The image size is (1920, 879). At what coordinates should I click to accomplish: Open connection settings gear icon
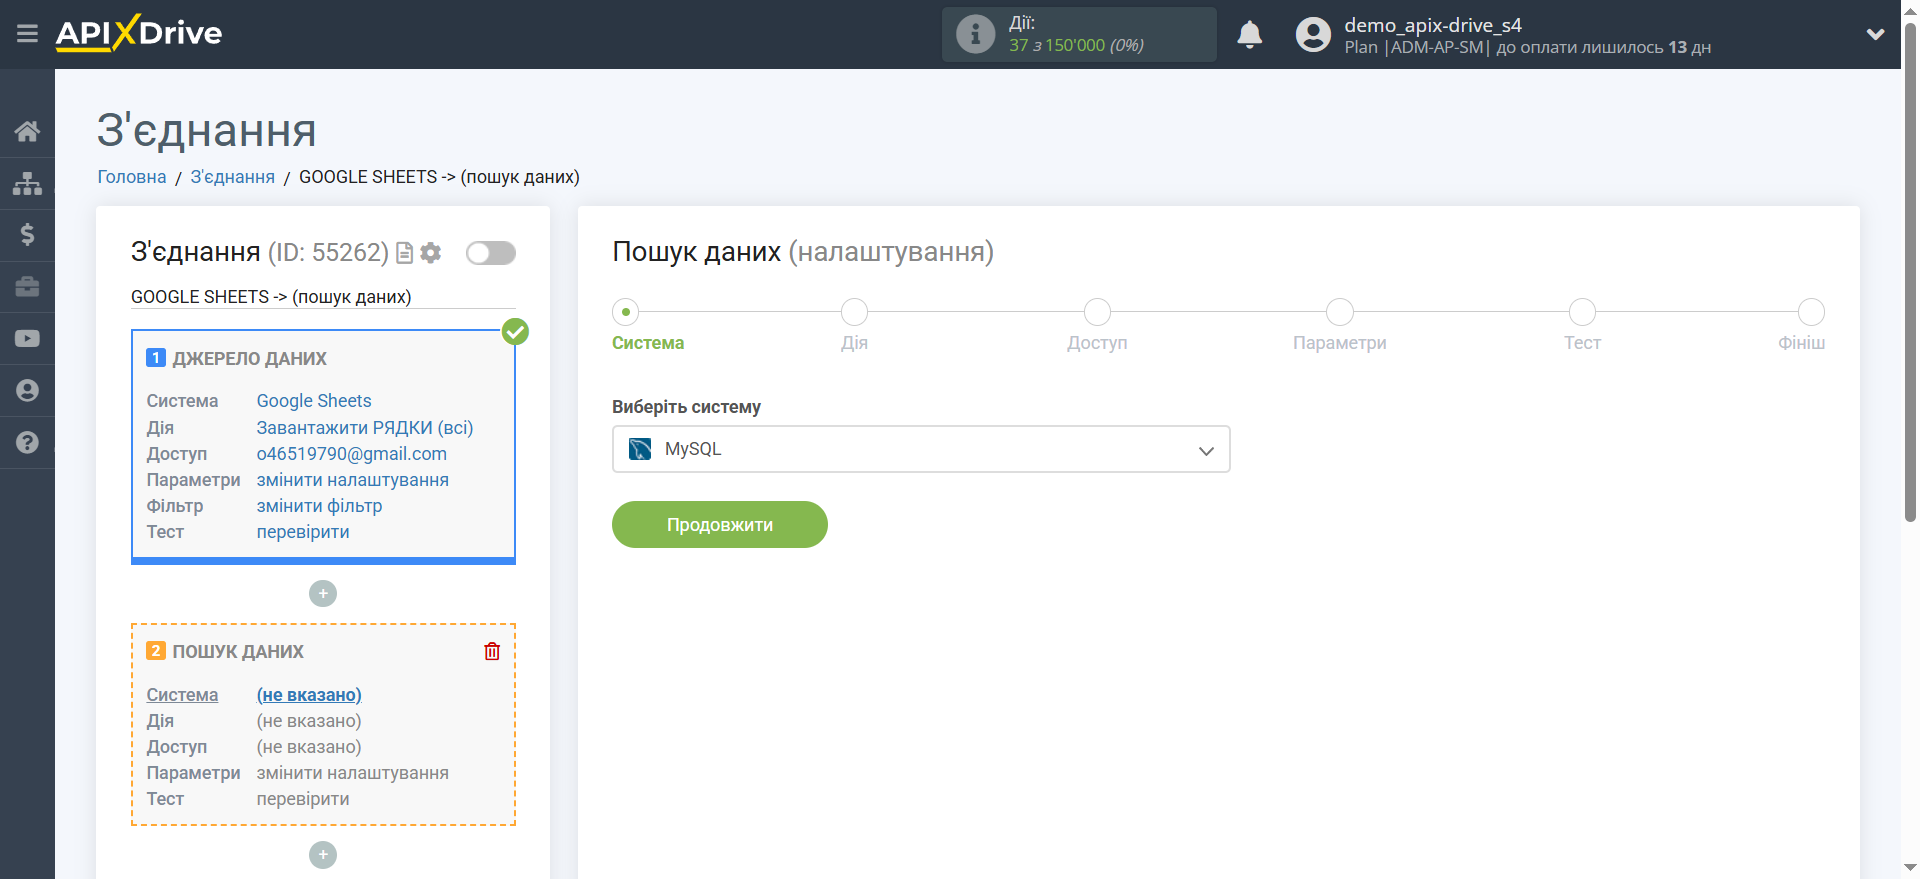click(431, 253)
